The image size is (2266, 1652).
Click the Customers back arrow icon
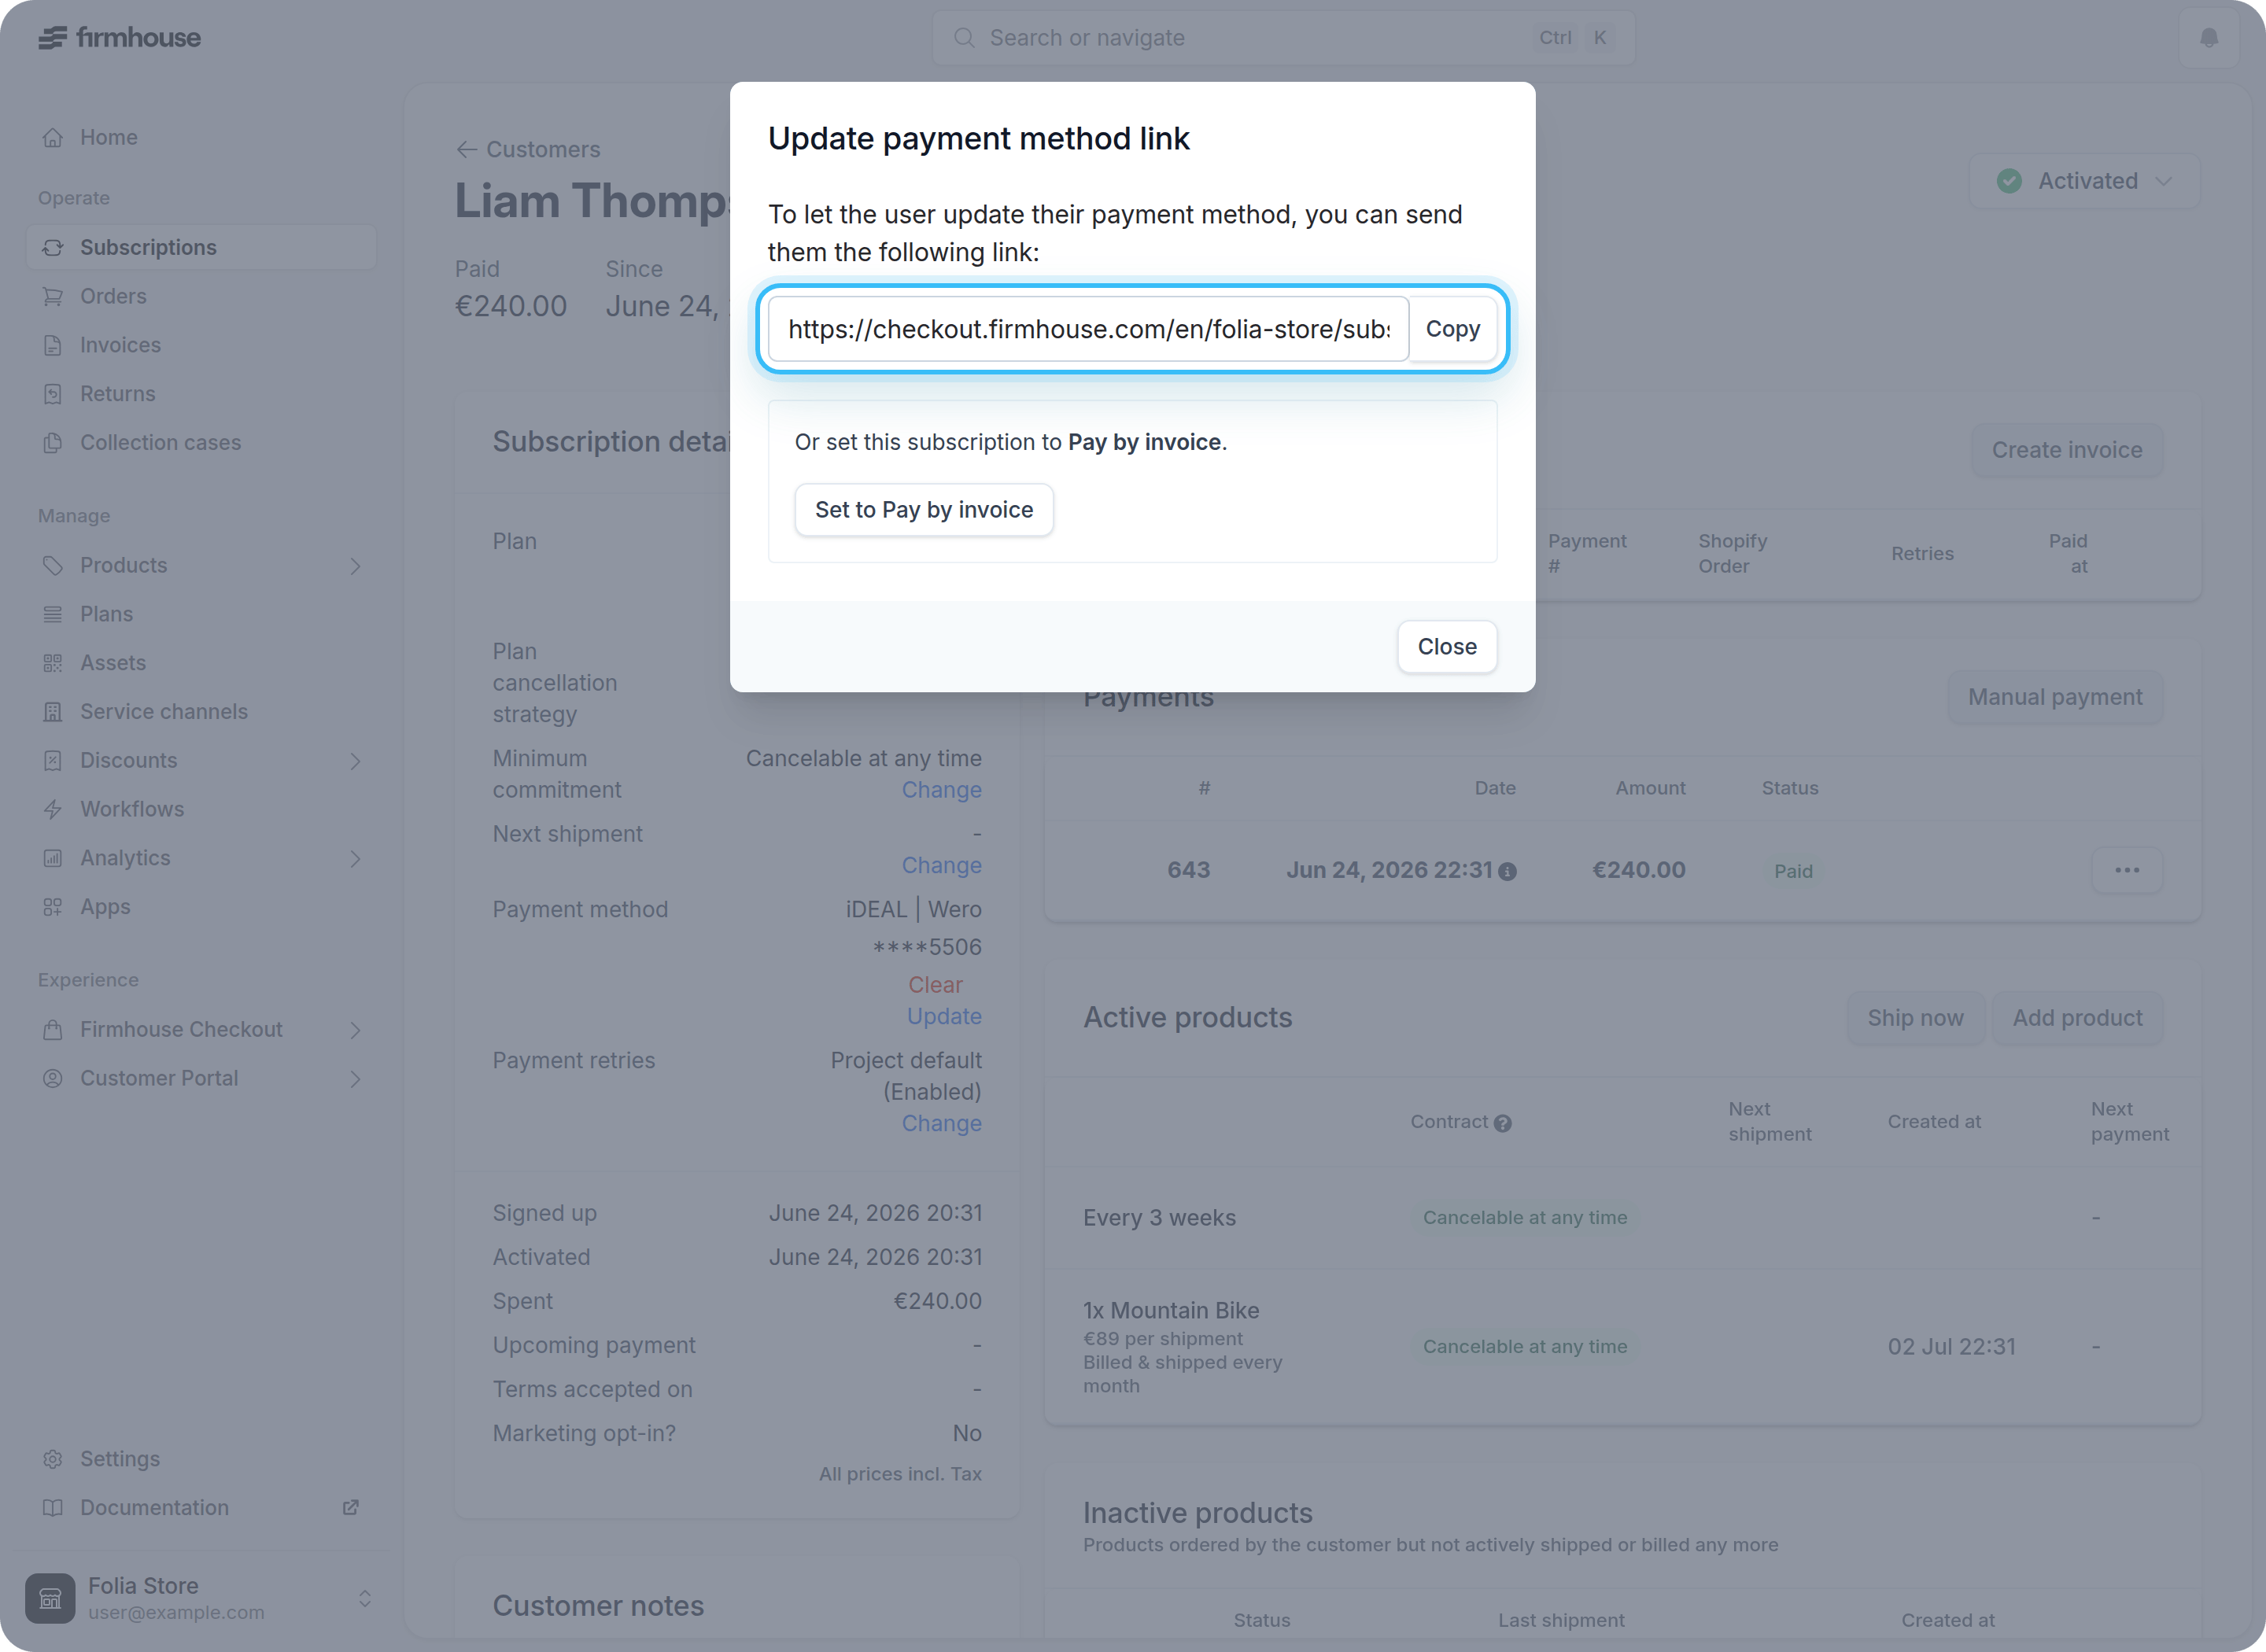(466, 149)
